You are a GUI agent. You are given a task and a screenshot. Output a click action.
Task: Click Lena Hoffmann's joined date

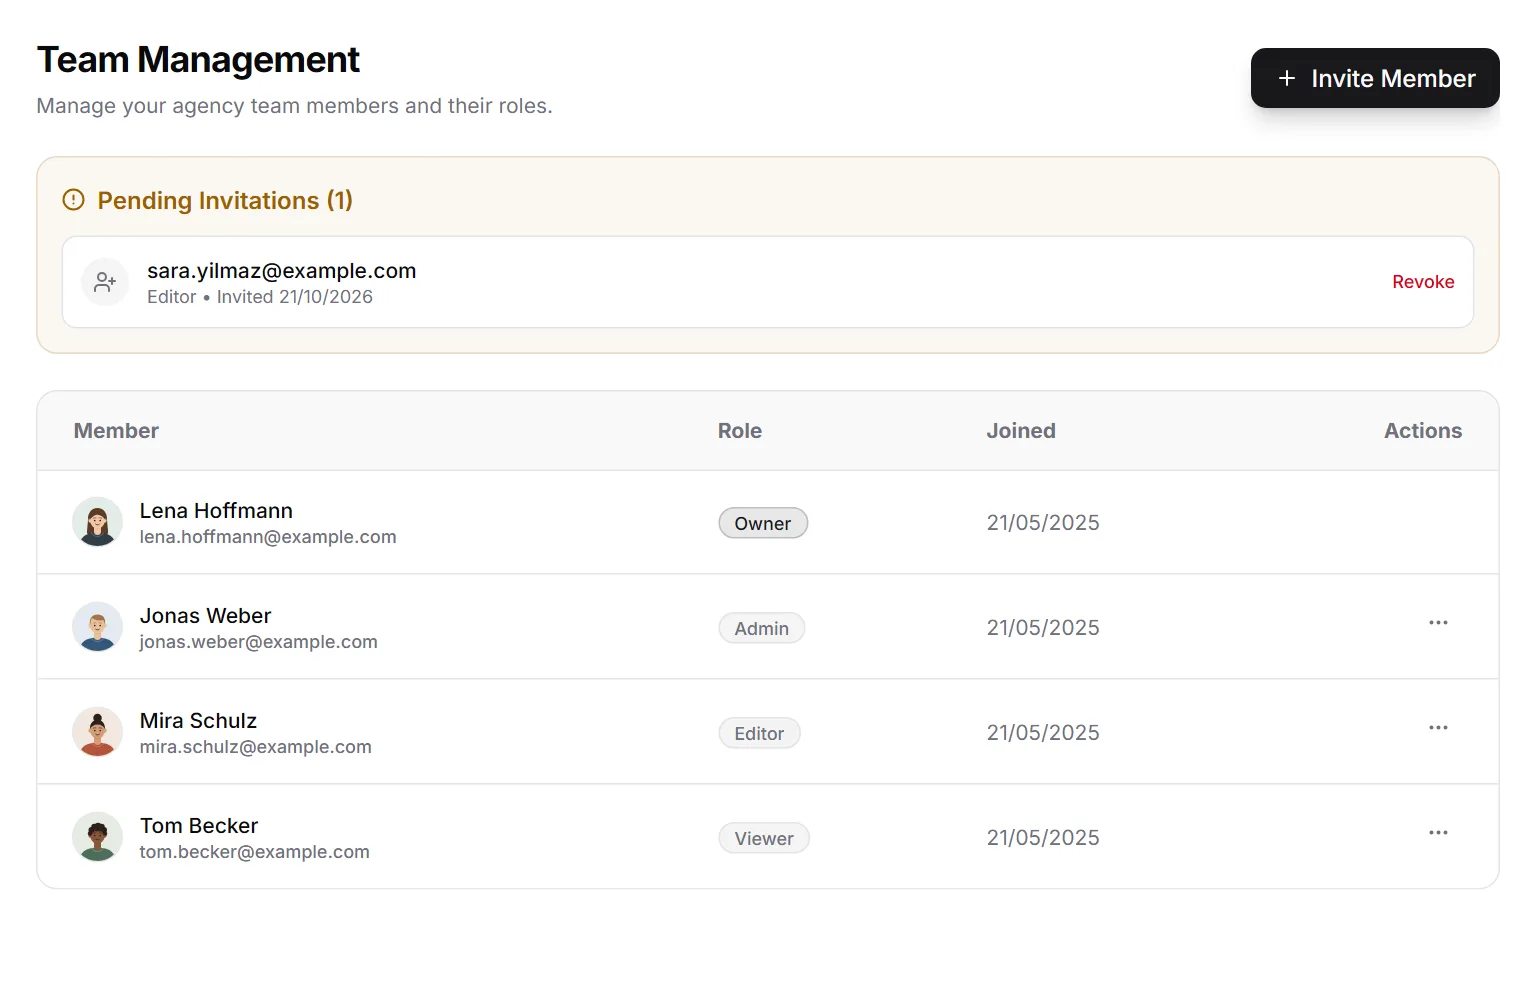pyautogui.click(x=1043, y=523)
